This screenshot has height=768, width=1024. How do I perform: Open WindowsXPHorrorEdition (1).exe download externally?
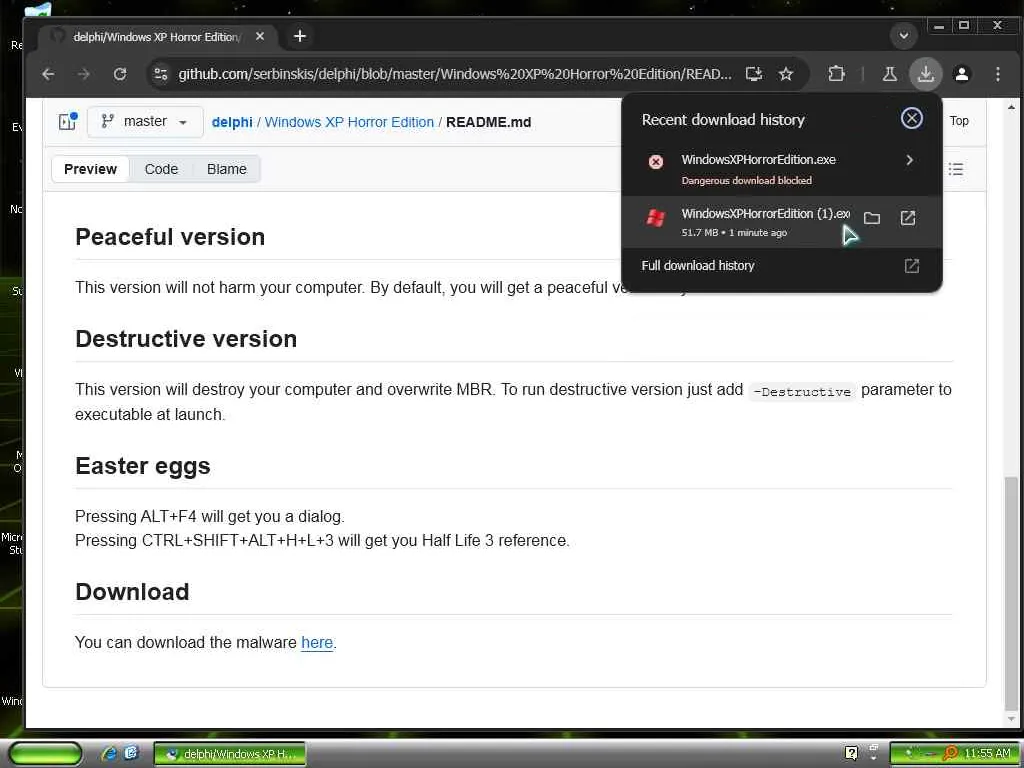tap(908, 218)
